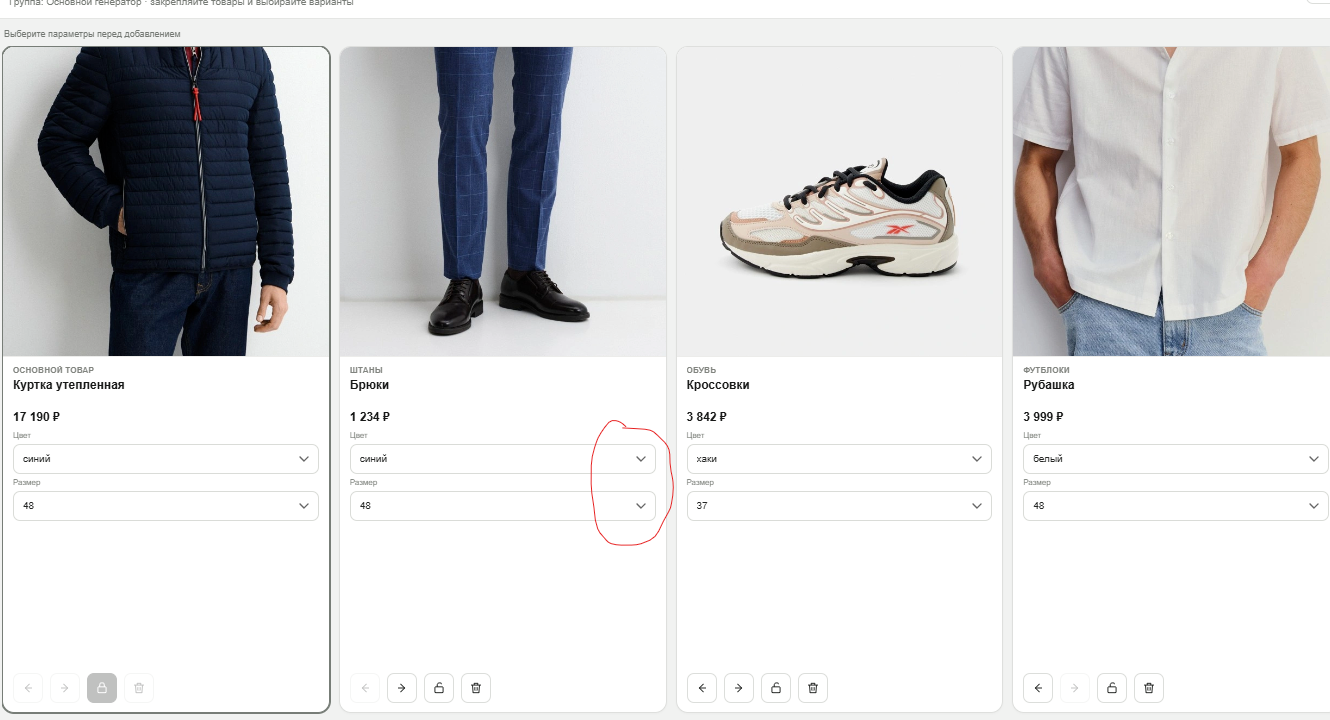Click the trash icon on the Куртка утепленная card
The image size is (1330, 720).
139,688
